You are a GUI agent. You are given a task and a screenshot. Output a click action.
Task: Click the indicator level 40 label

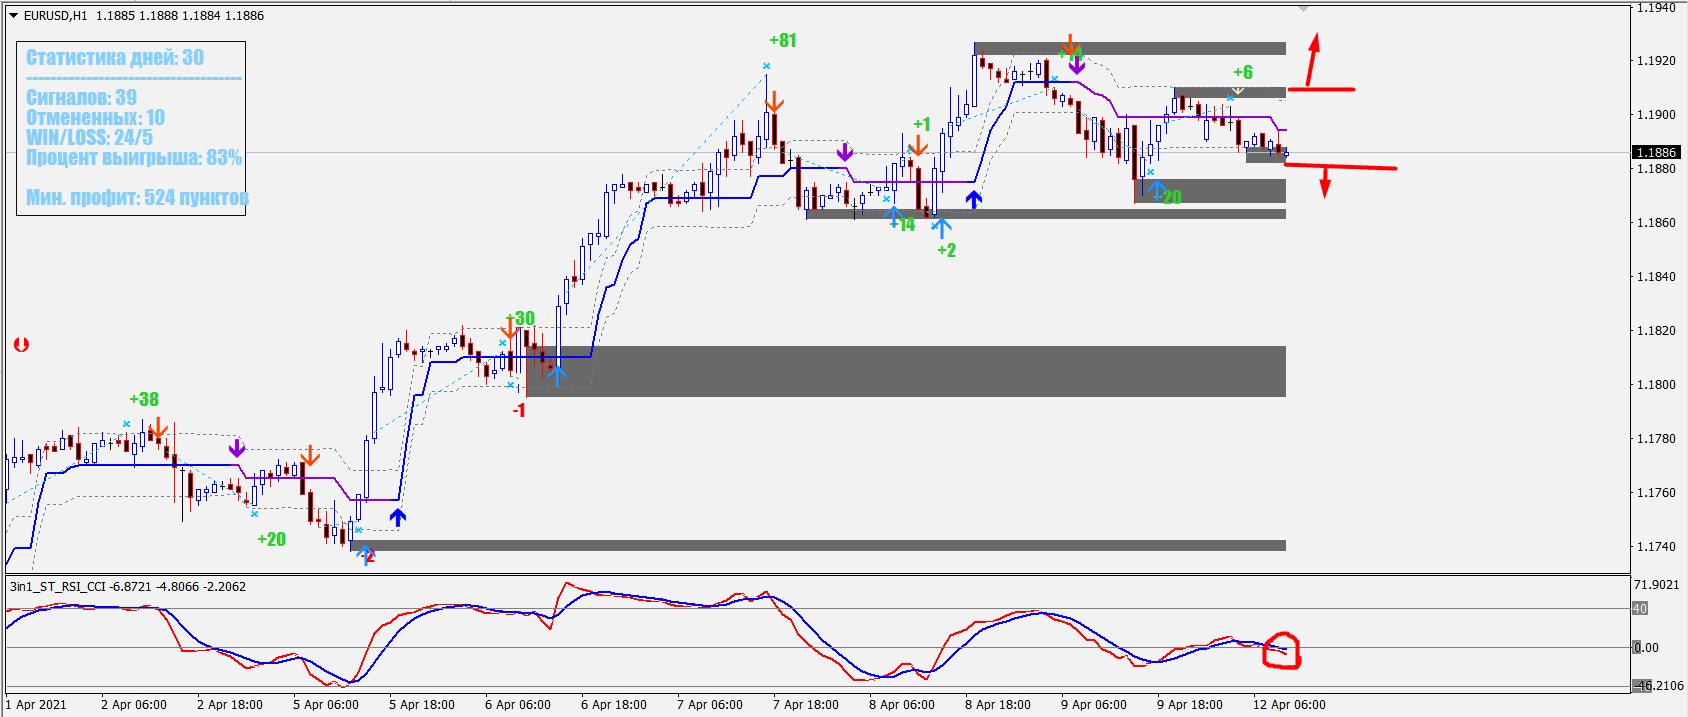(1640, 608)
